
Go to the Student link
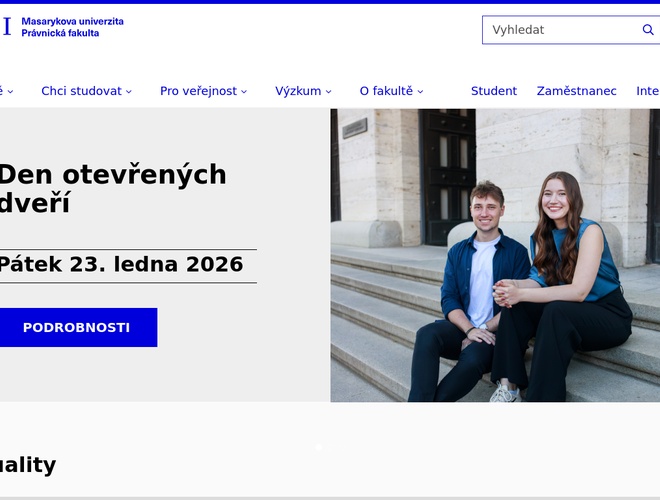pyautogui.click(x=494, y=91)
